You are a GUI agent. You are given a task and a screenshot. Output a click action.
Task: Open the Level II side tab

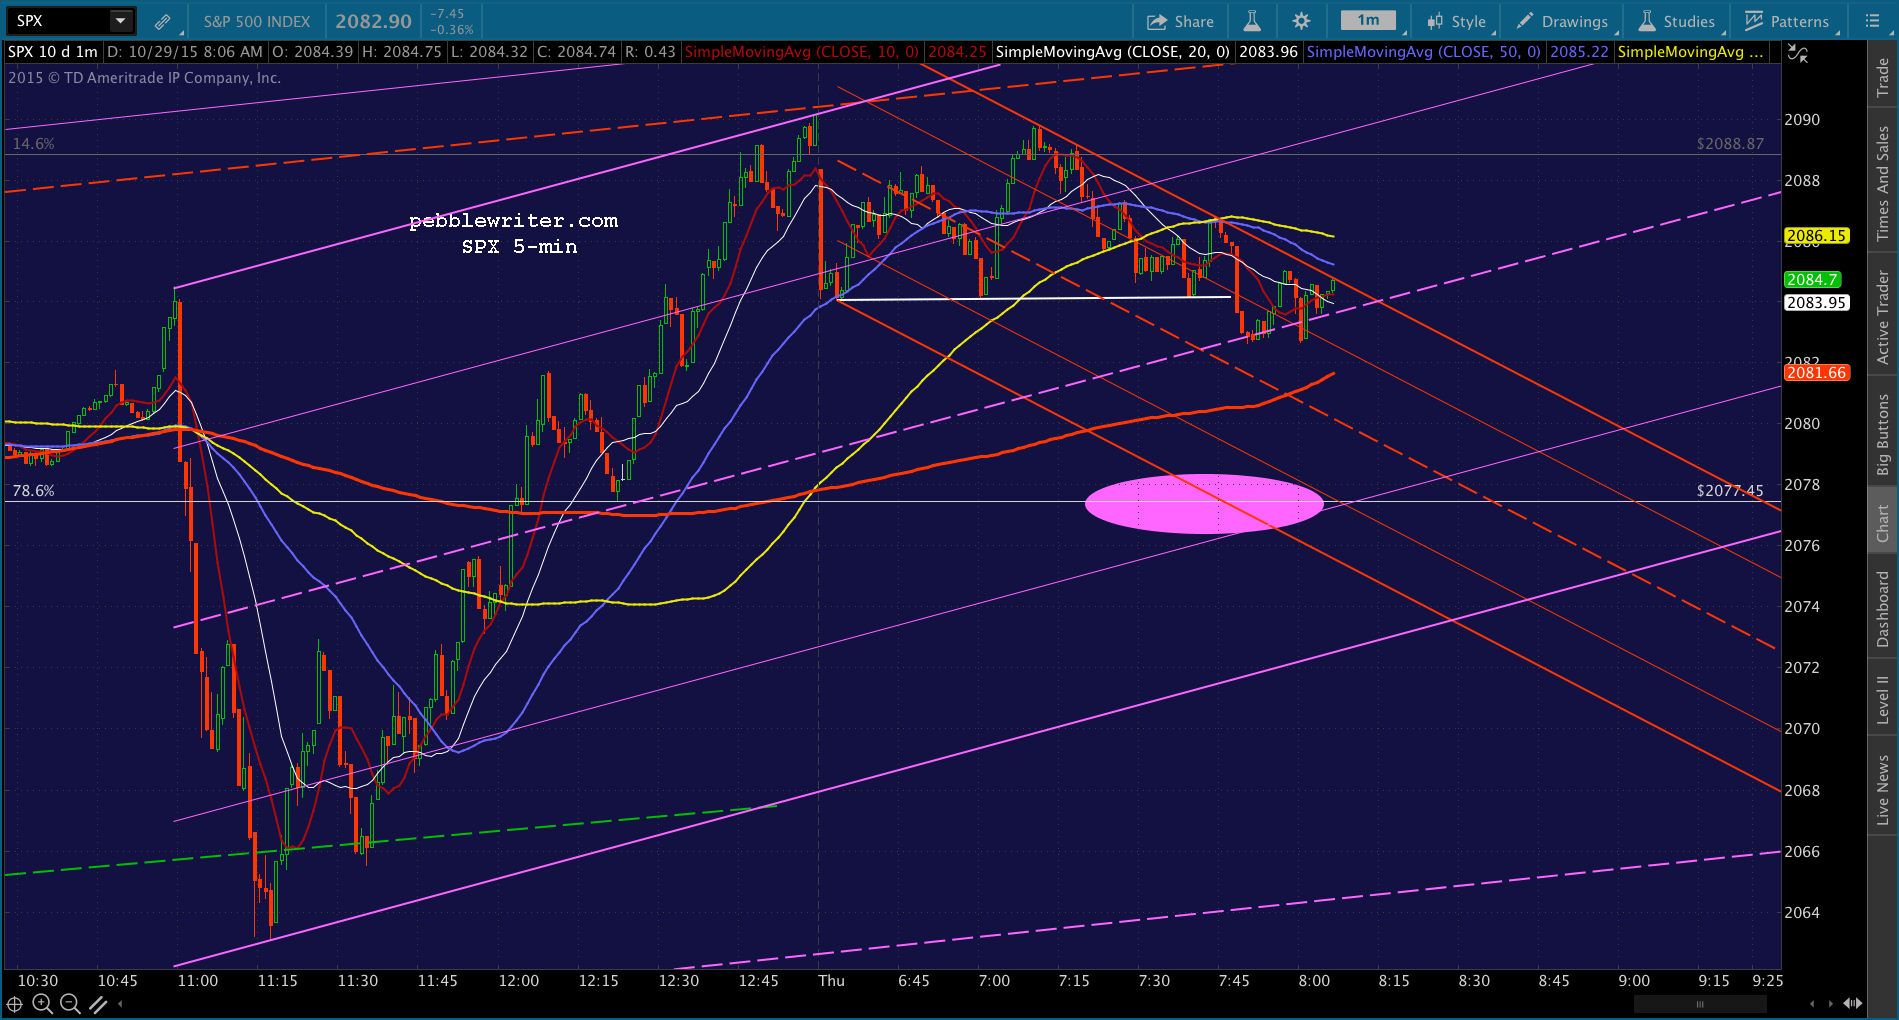click(x=1883, y=699)
